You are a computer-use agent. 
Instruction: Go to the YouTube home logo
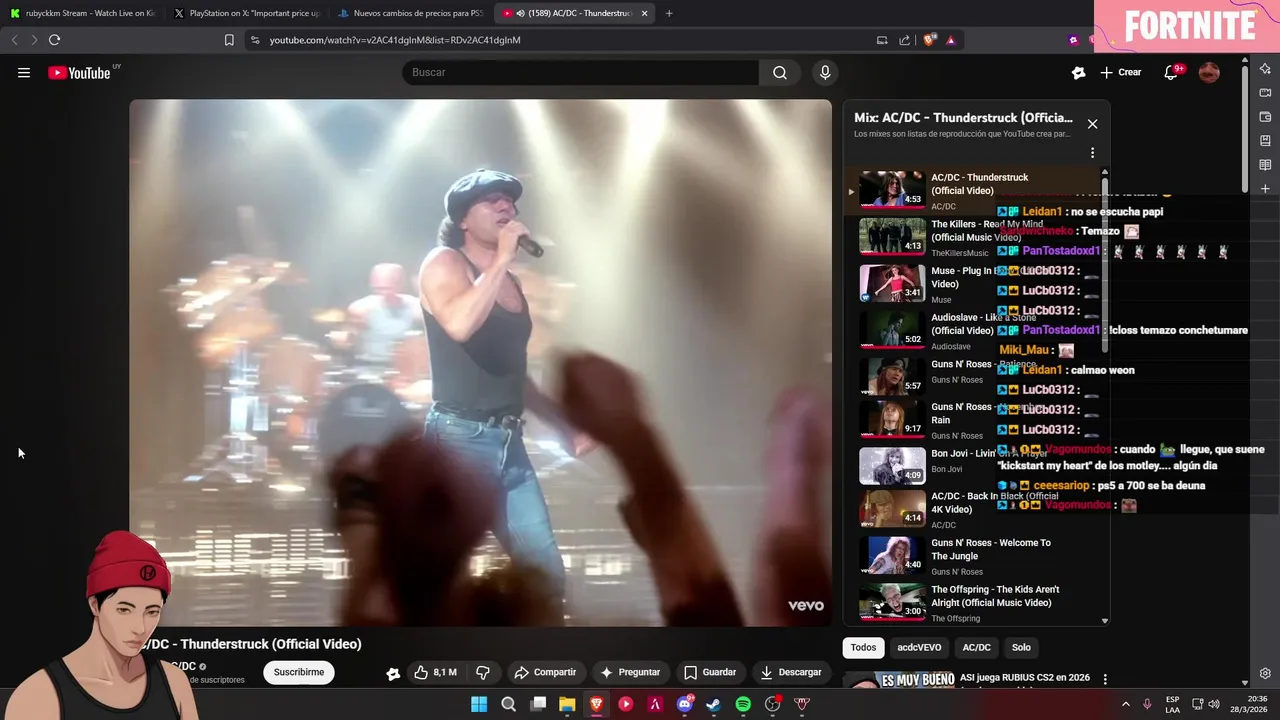79,72
